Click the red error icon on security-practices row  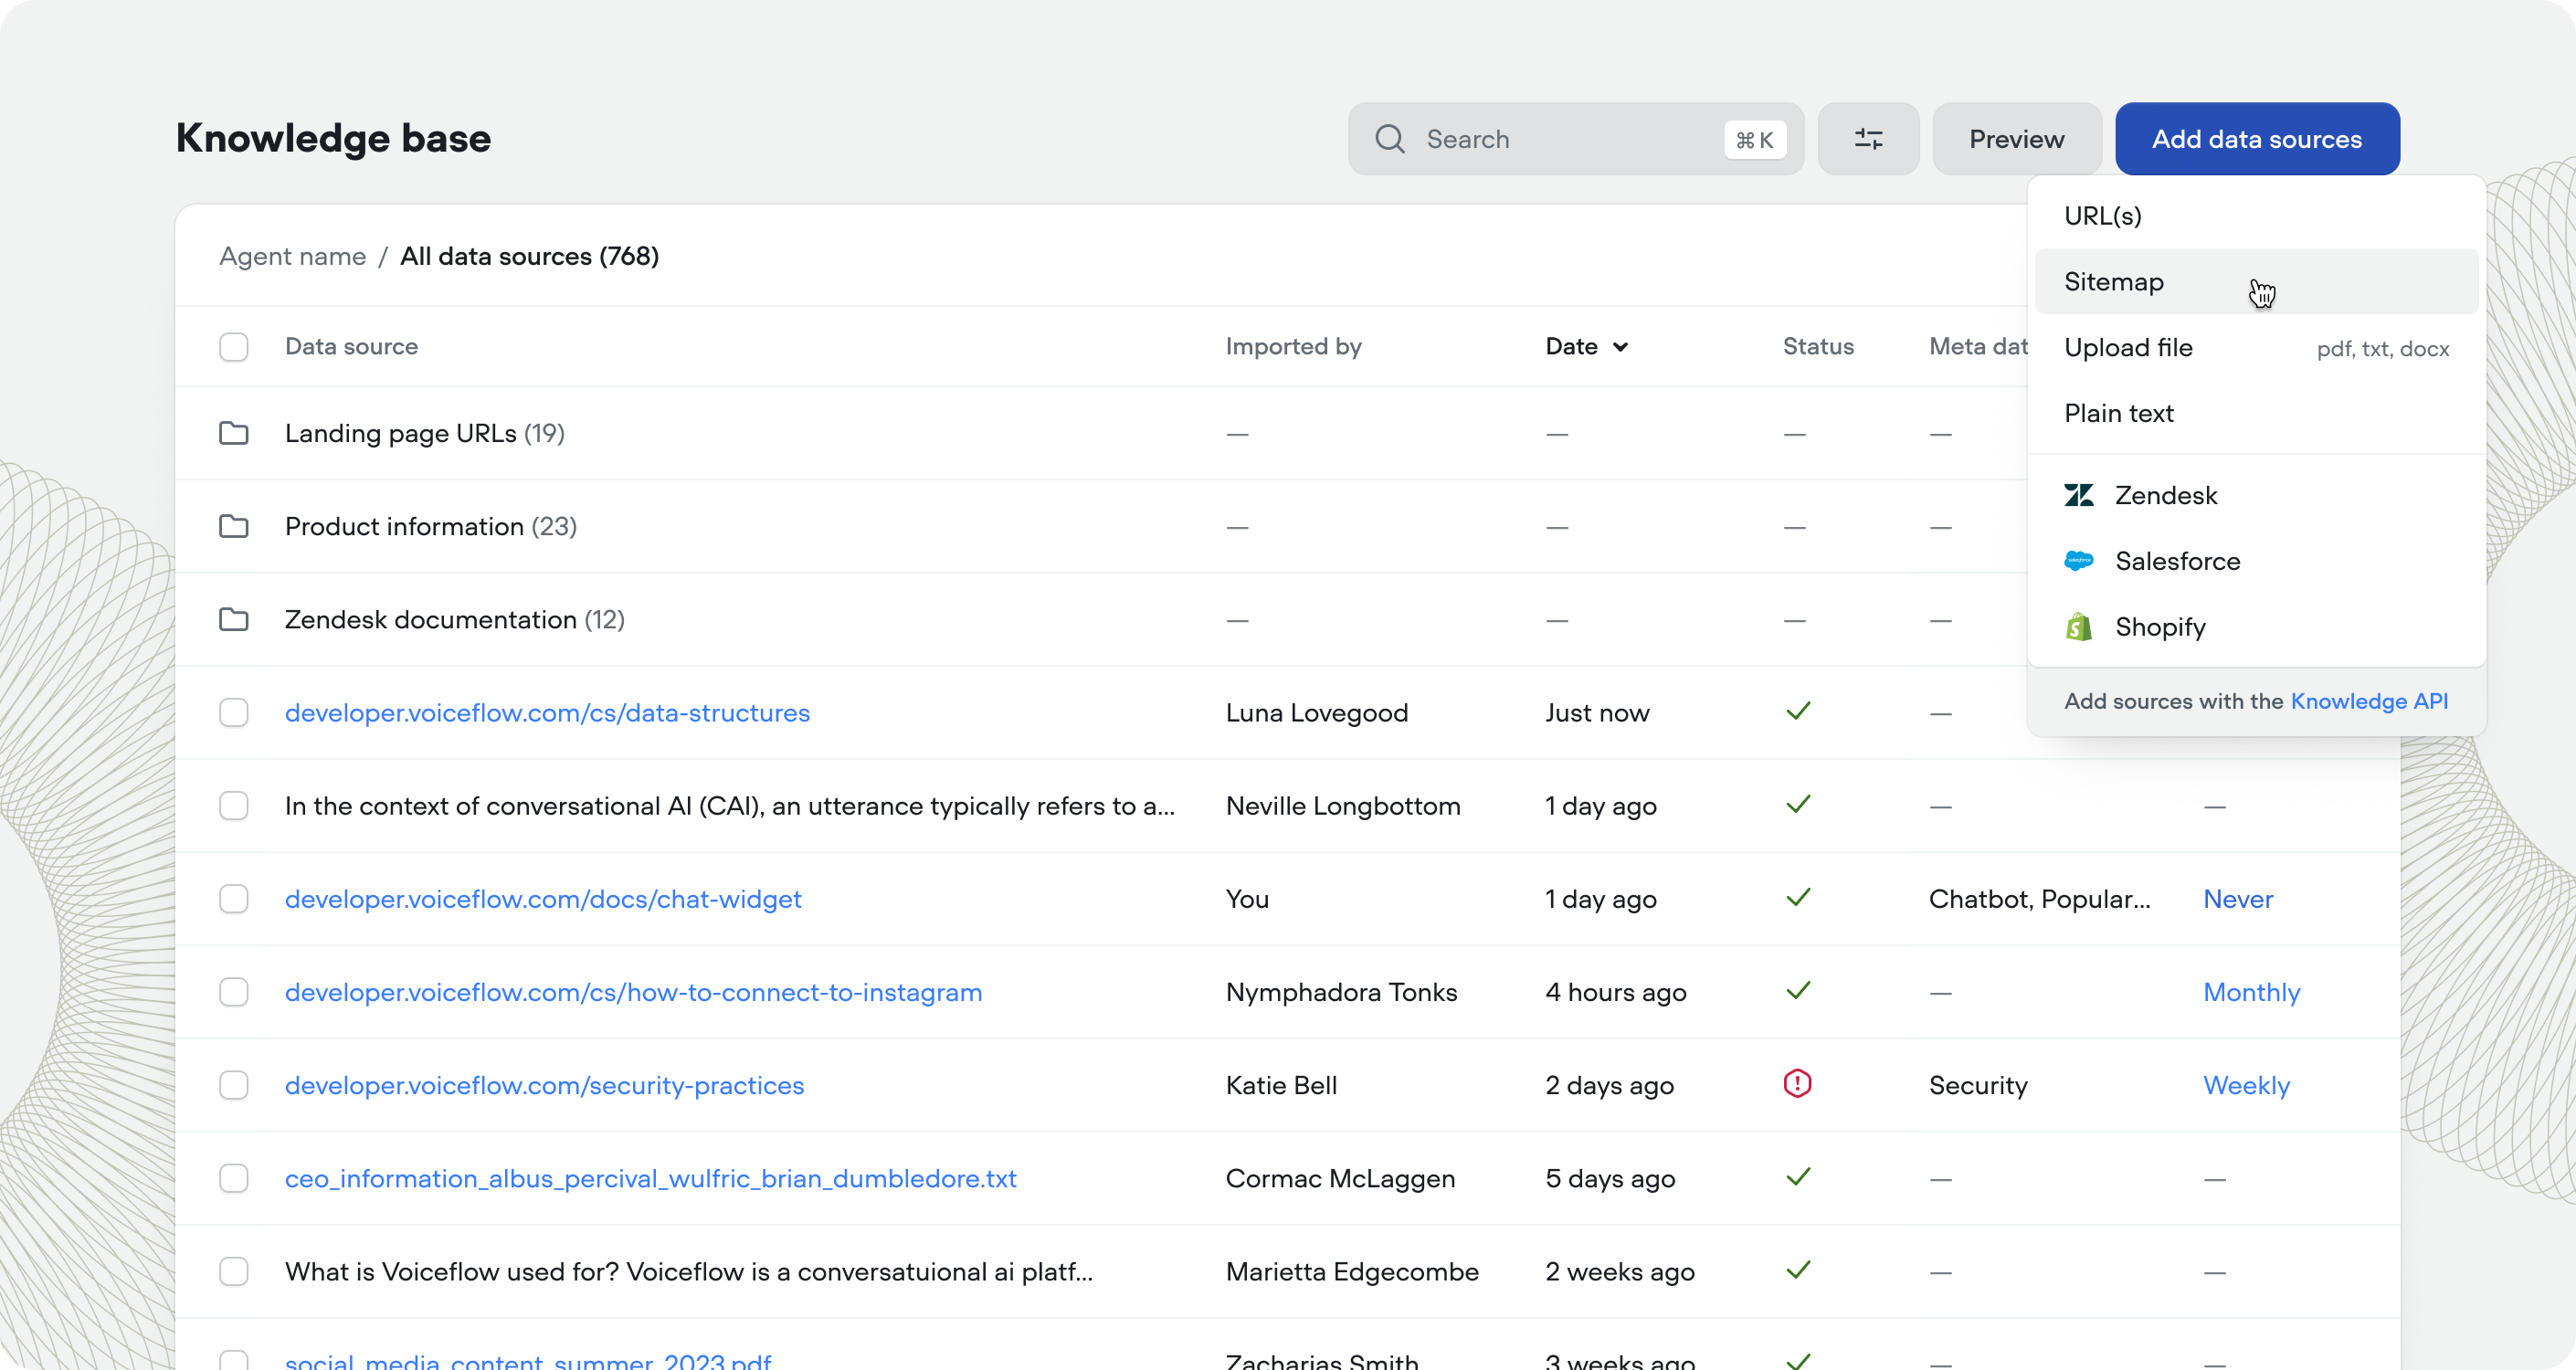[1797, 1084]
